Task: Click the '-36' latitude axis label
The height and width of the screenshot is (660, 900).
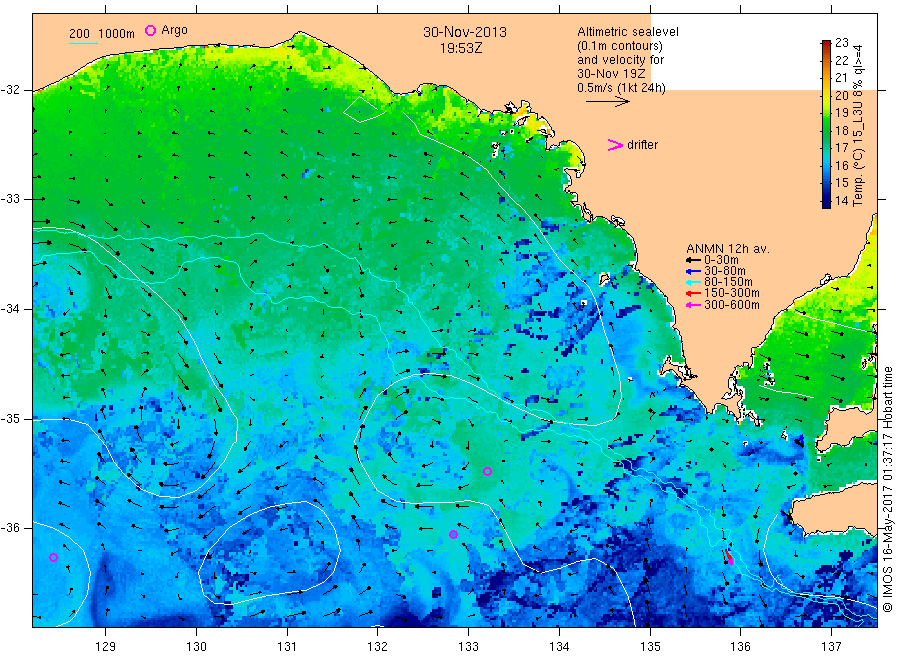Action: 10,527
